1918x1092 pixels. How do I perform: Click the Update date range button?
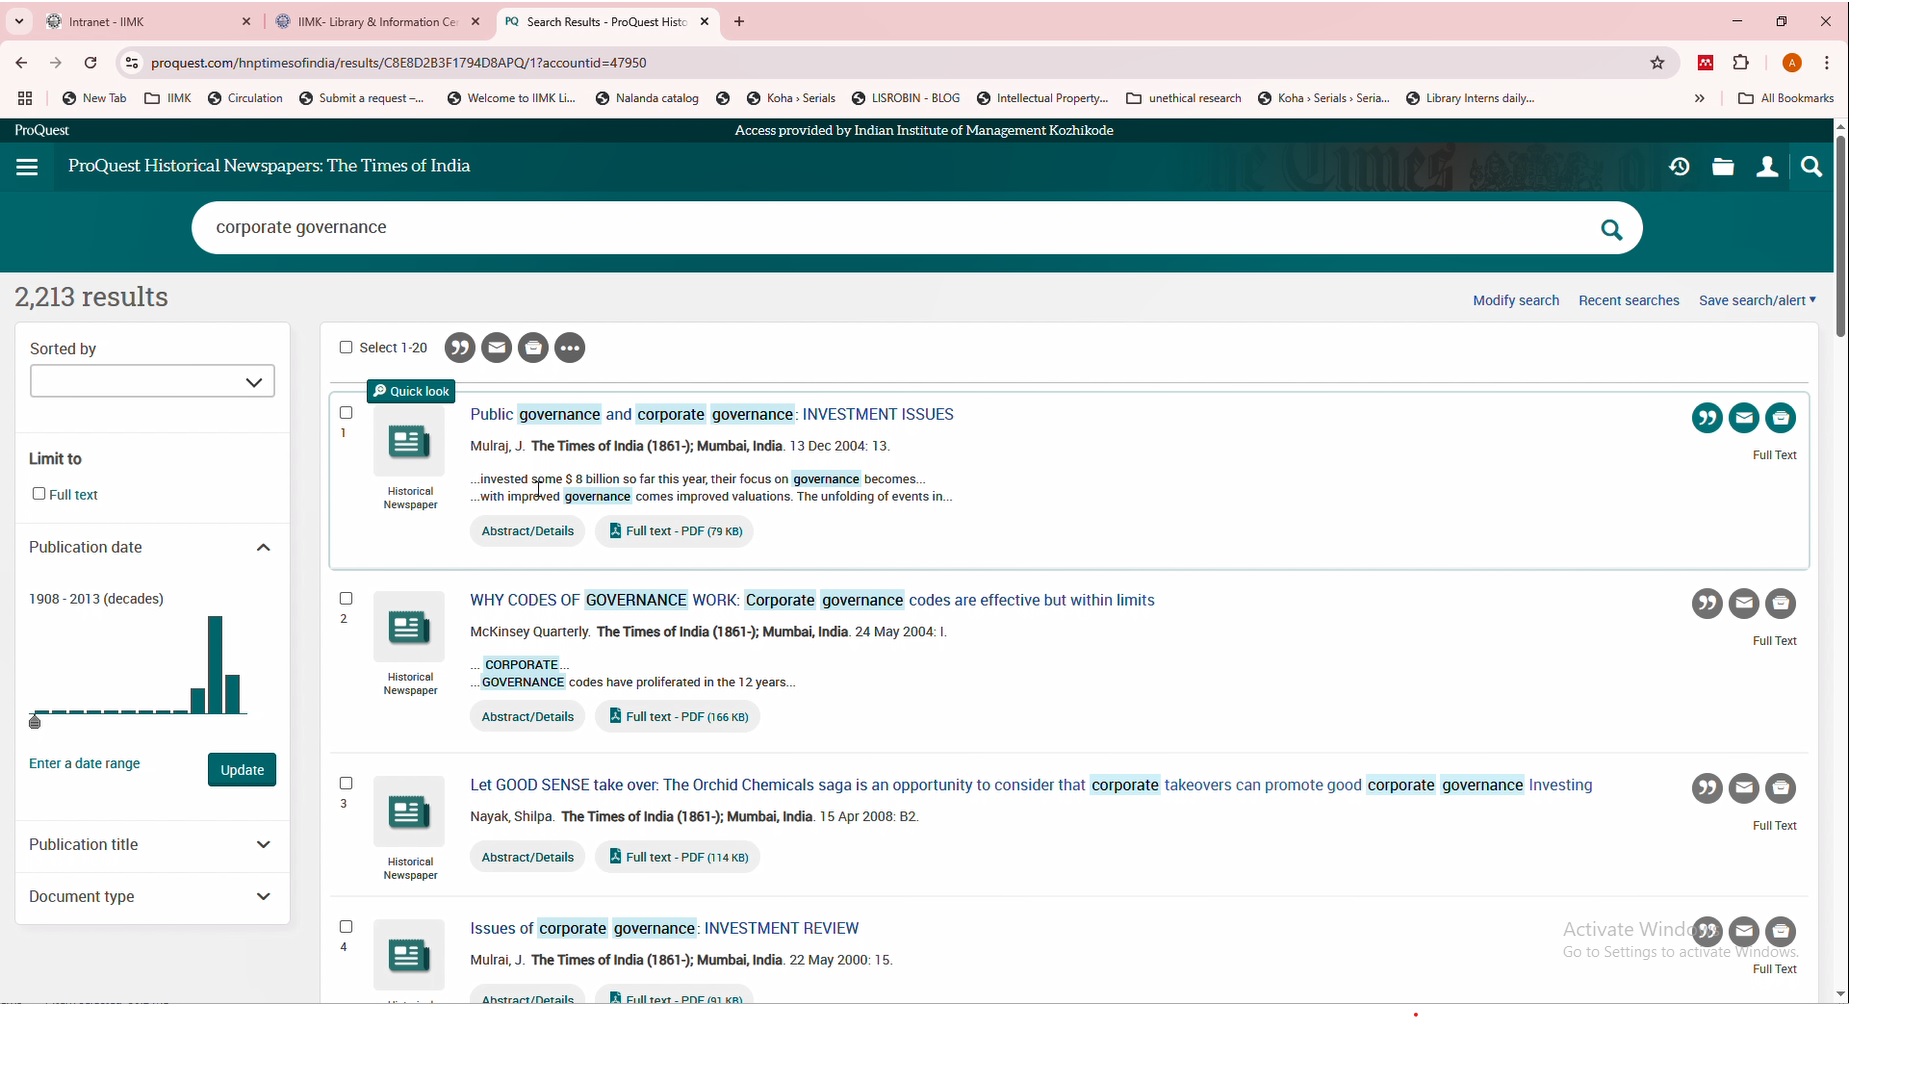(x=241, y=771)
